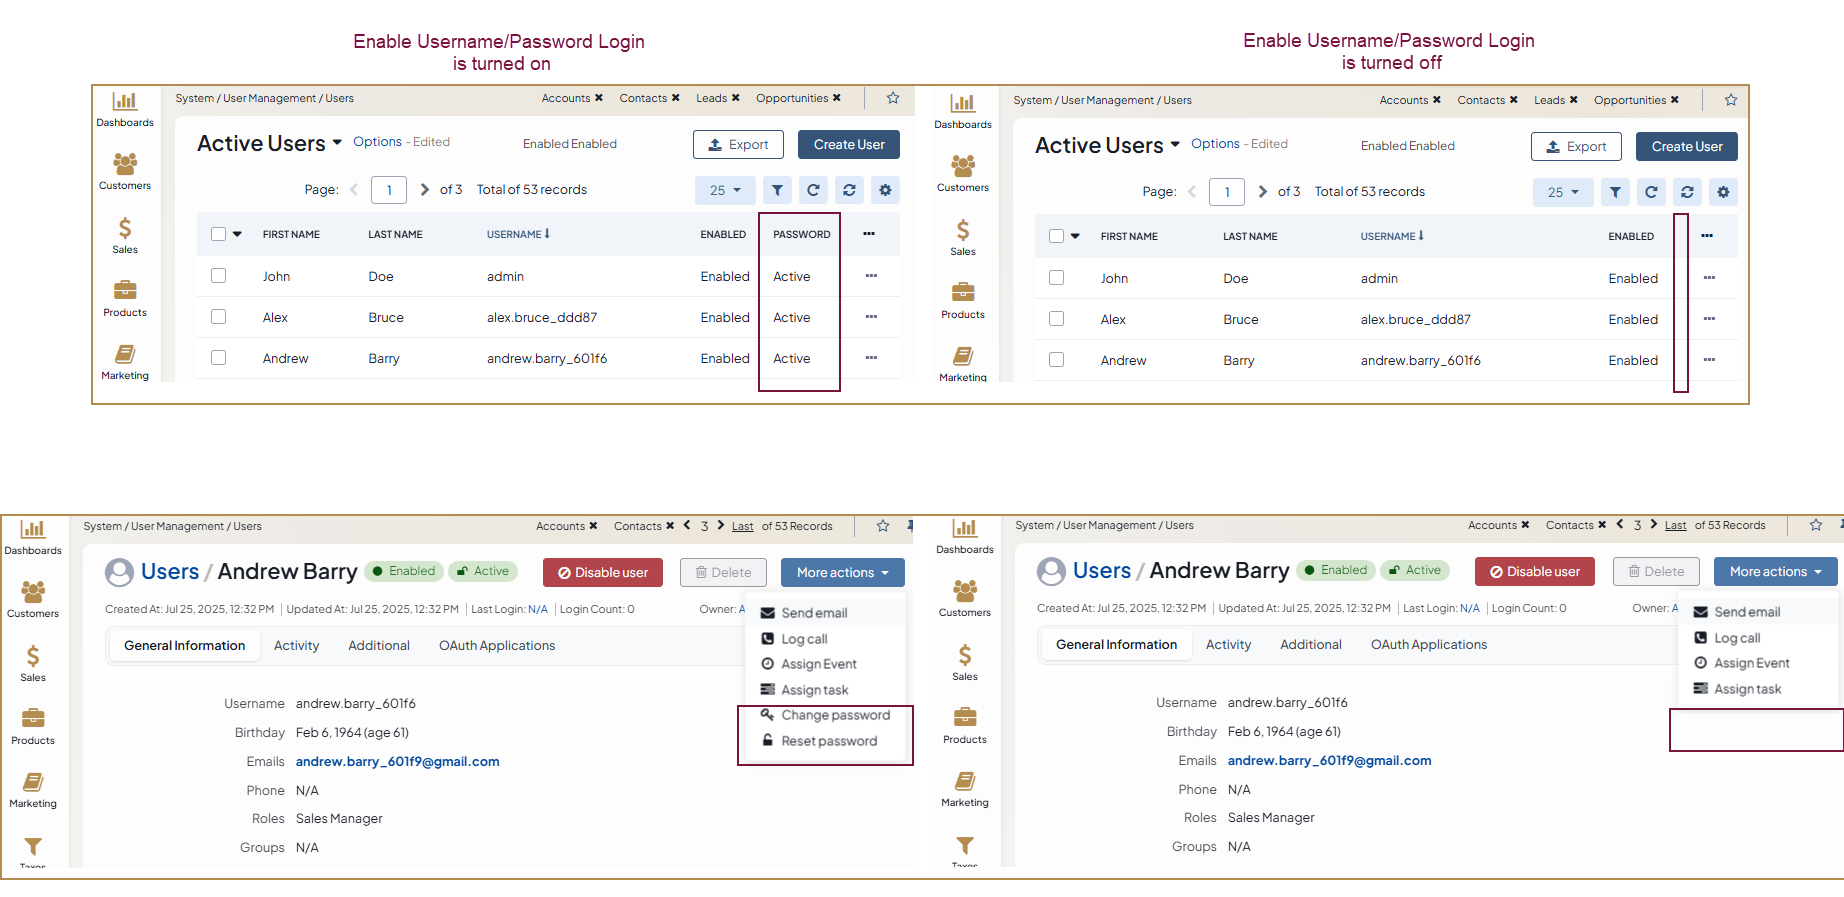Open Customers in sidebar beside Password column grid
The image size is (1844, 897).
(125, 171)
